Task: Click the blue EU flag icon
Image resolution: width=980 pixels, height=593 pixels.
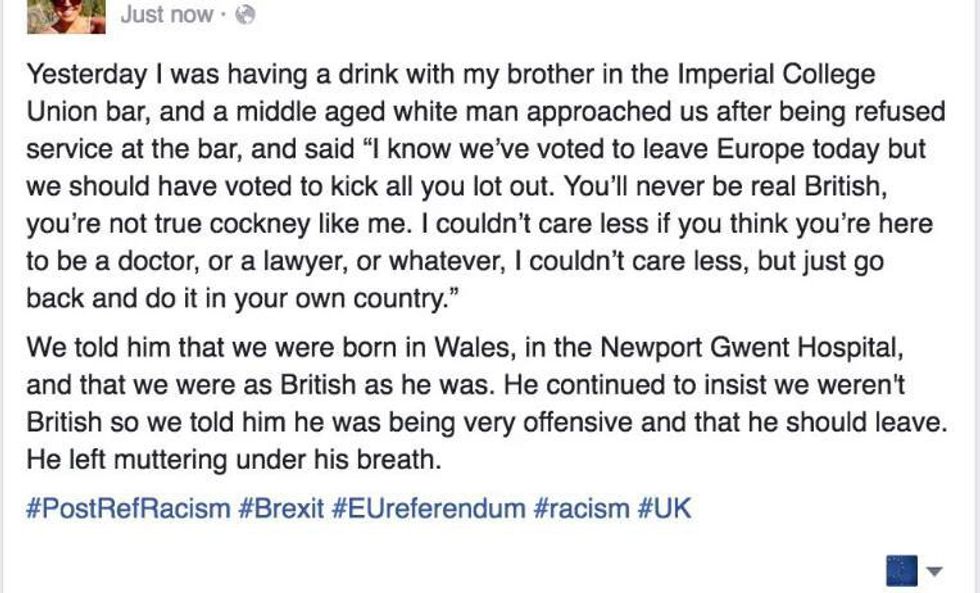Action: coord(901,570)
